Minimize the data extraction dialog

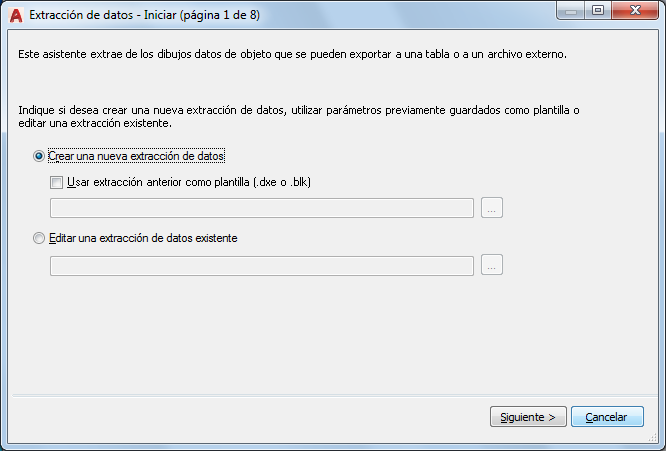click(570, 11)
